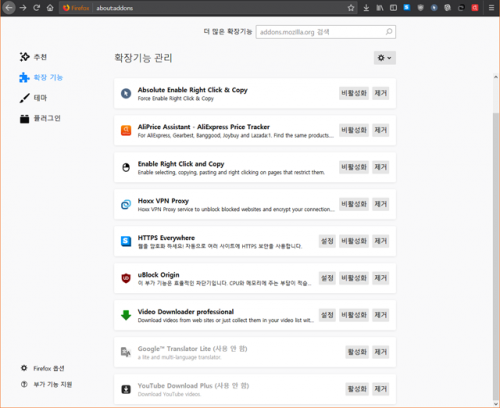This screenshot has width=500, height=408.
Task: Bookmark this page with the star icon
Action: (351, 8)
